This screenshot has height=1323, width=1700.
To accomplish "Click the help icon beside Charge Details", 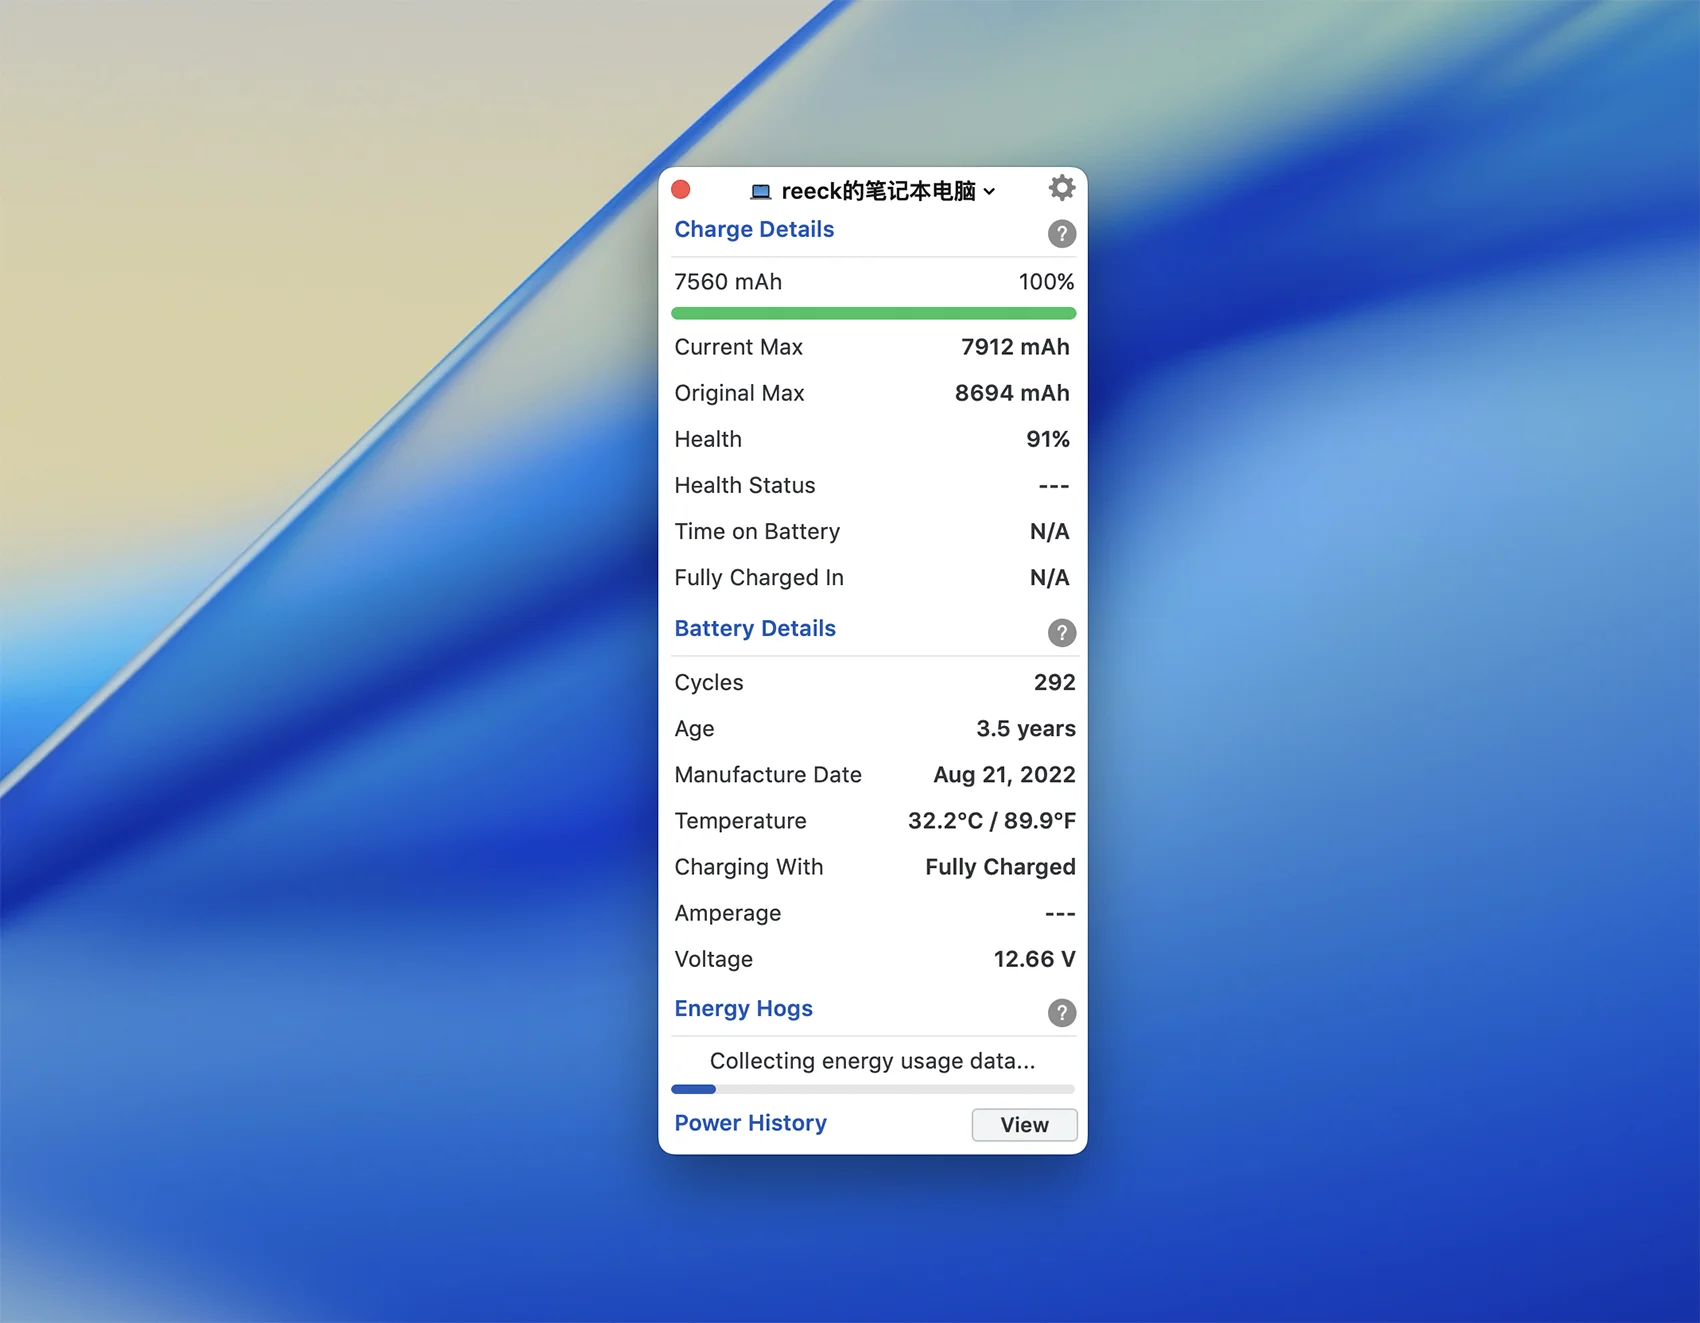I will pyautogui.click(x=1061, y=234).
